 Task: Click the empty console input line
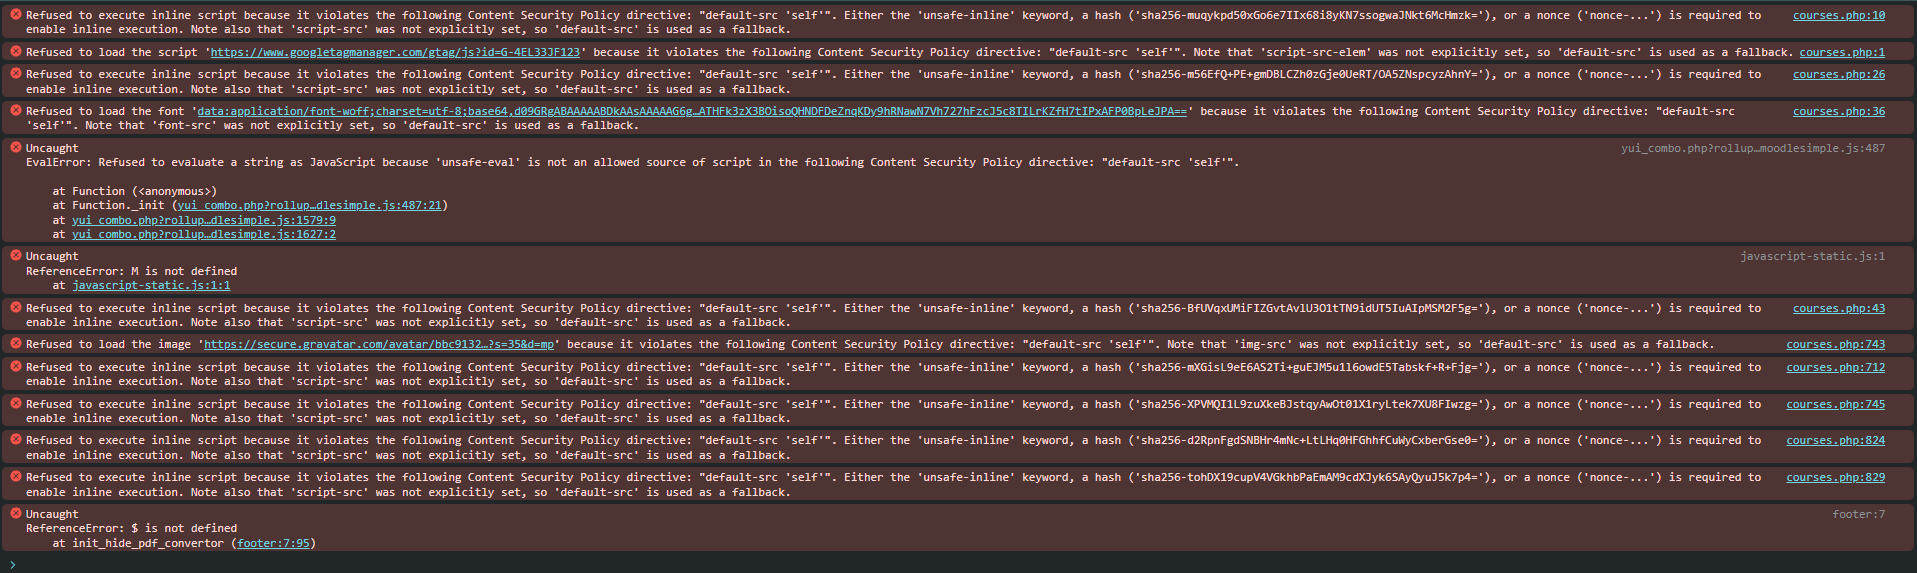coord(900,564)
